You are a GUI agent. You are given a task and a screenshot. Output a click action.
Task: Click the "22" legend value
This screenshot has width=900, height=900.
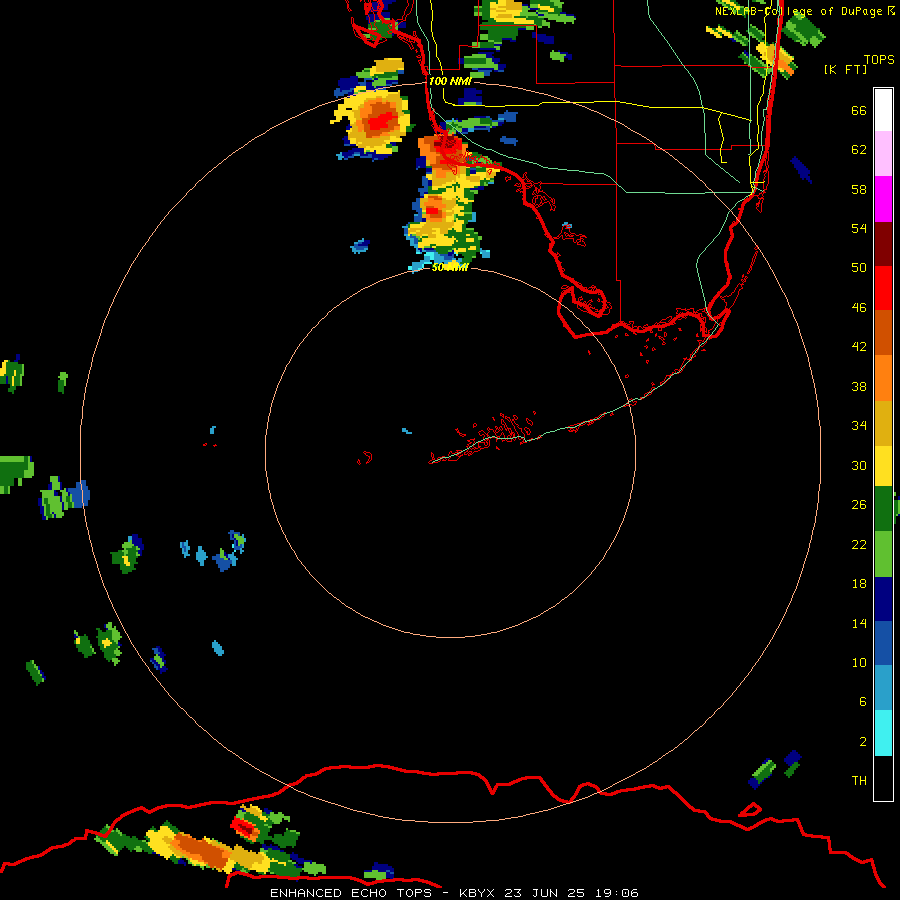point(859,545)
